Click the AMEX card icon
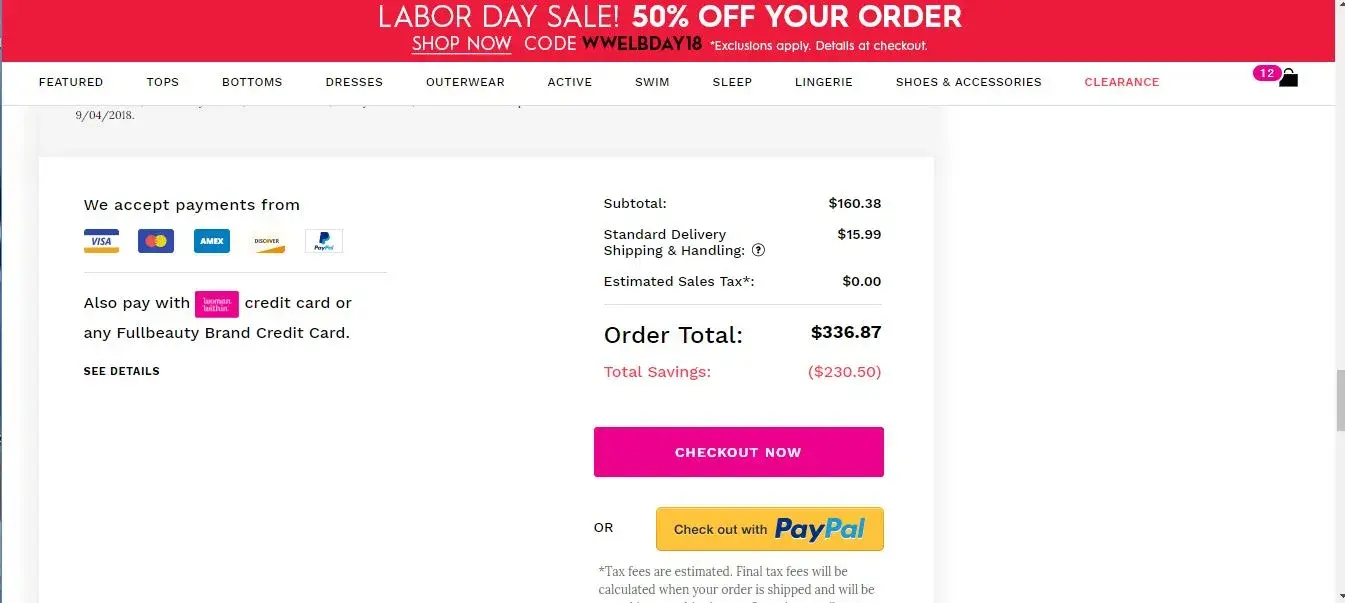The image size is (1345, 603). click(212, 241)
